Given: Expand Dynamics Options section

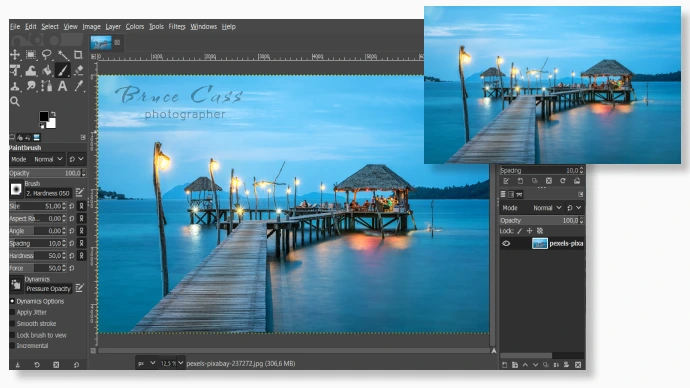Looking at the screenshot, I should point(12,301).
